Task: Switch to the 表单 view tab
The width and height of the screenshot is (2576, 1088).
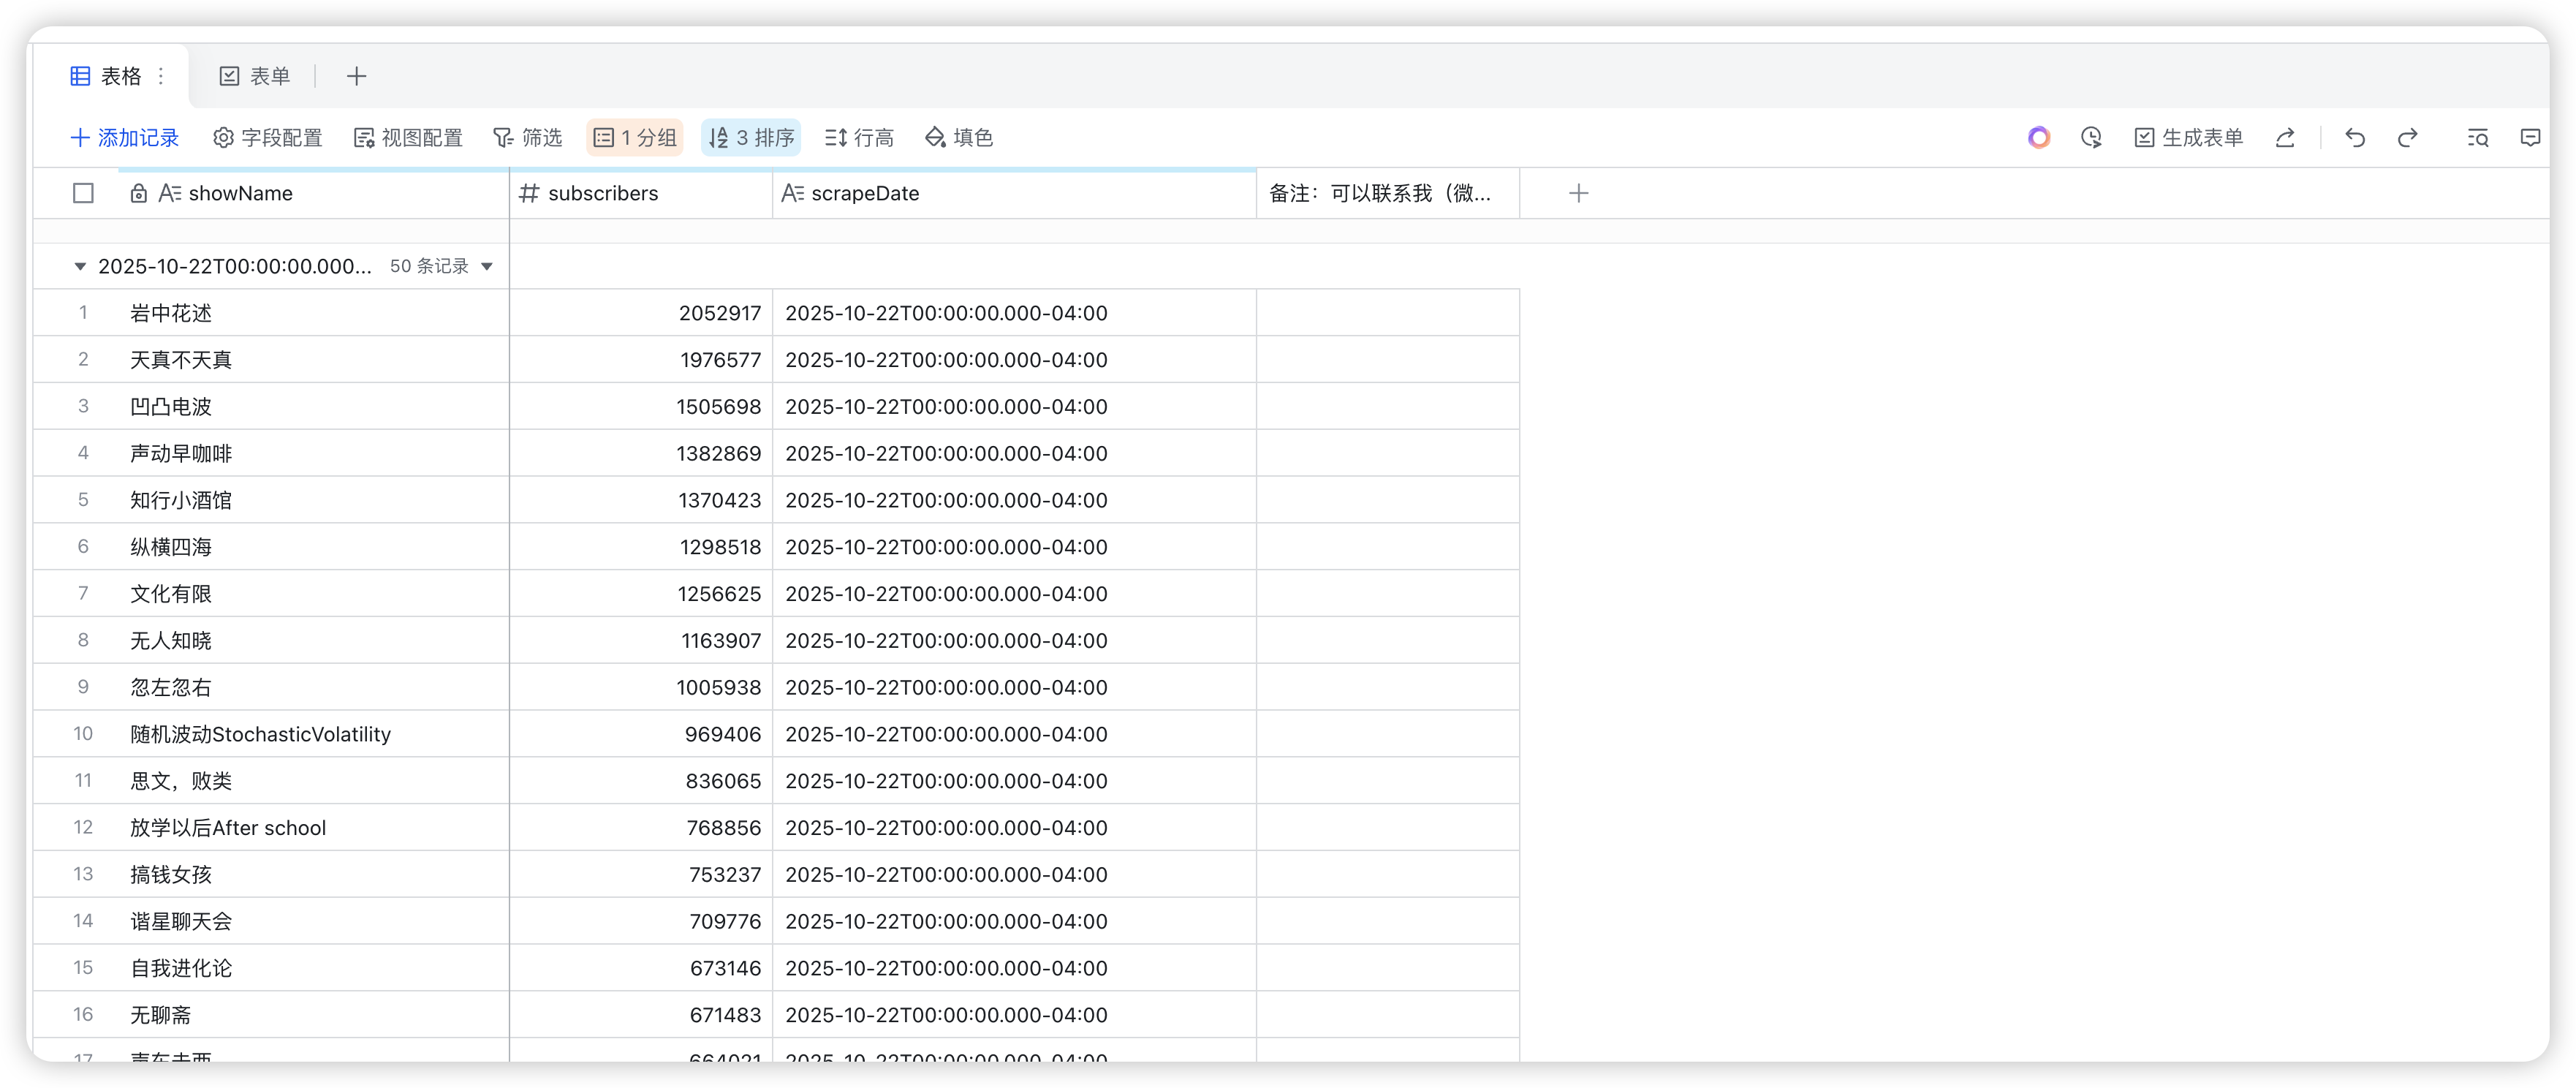Action: pos(255,76)
